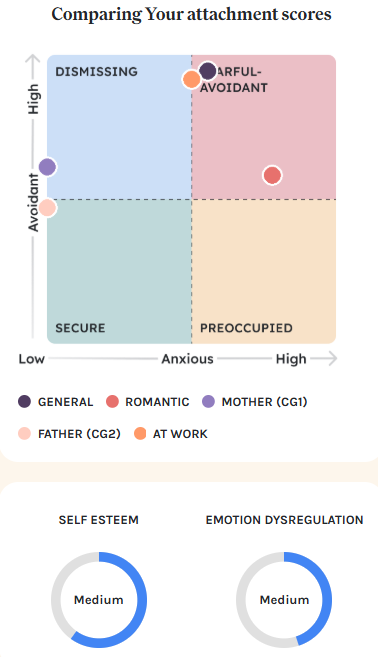Click the Self Esteem donut gauge

coord(99,600)
